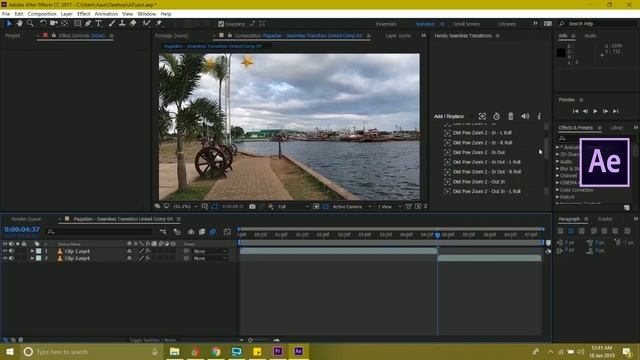Select the Roto Brush tool
The width and height of the screenshot is (640, 360).
click(x=146, y=24)
